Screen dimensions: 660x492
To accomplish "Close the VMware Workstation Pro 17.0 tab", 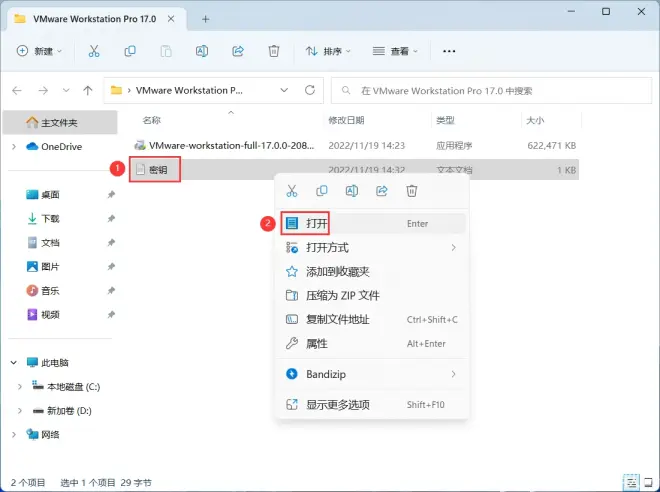I will (171, 19).
